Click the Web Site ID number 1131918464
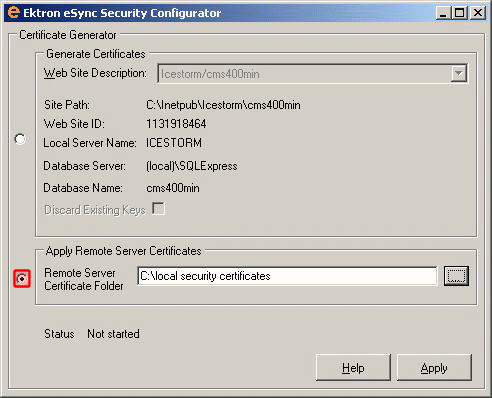Screen dimensions: 492x398 pyautogui.click(x=176, y=124)
